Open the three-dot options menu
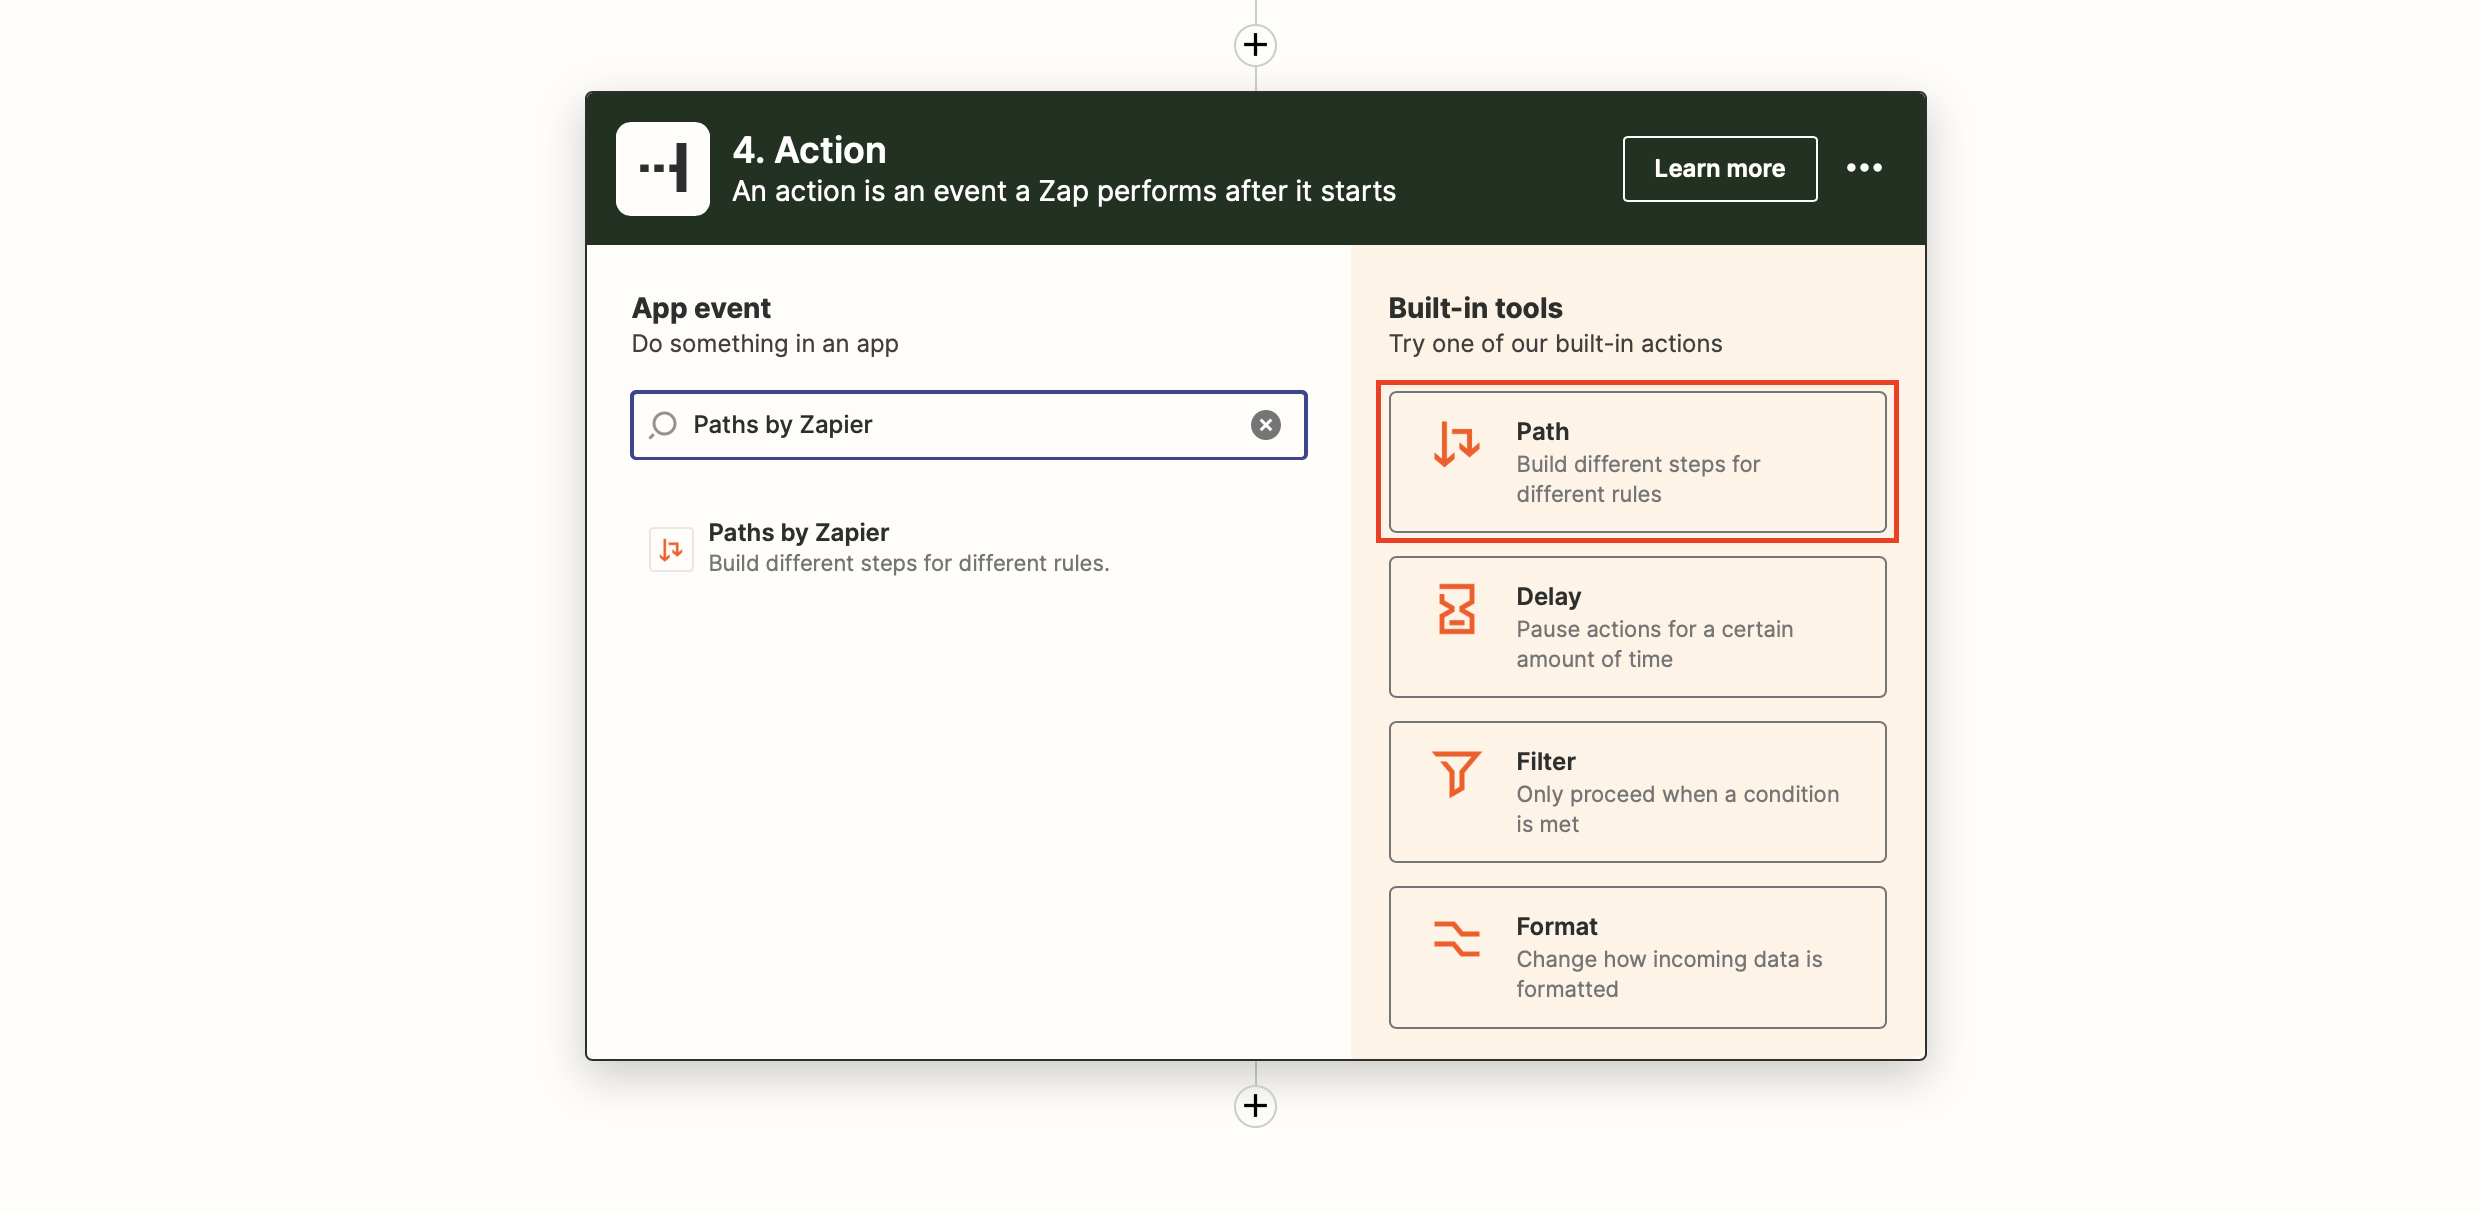The height and width of the screenshot is (1210, 2480). point(1864,168)
